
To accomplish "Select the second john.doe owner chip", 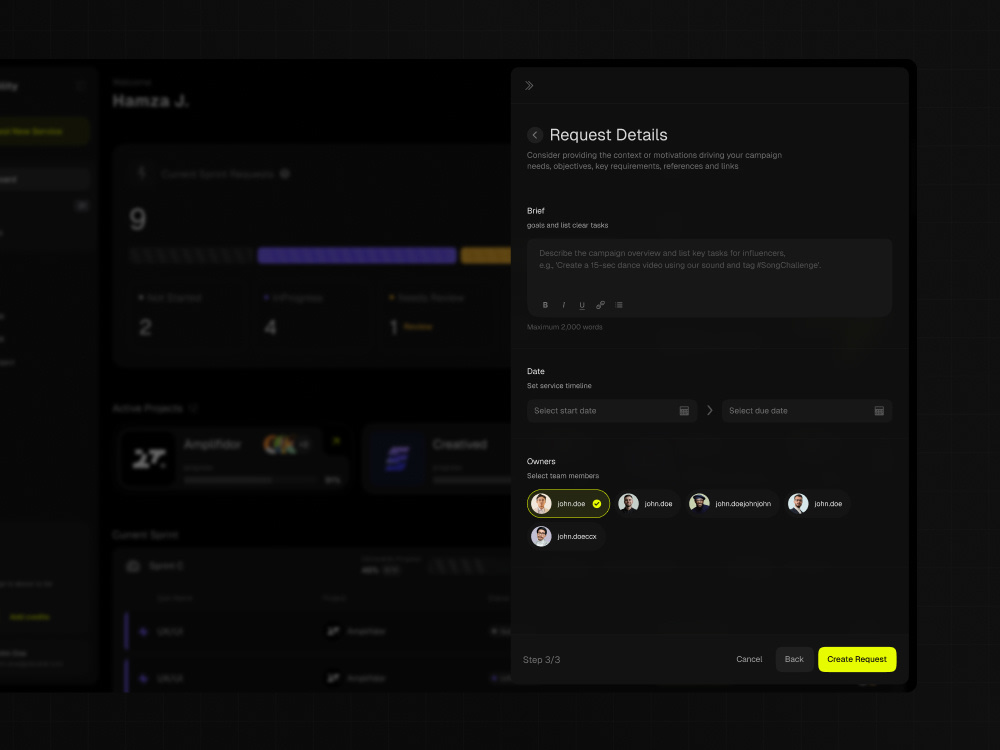I will 647,503.
